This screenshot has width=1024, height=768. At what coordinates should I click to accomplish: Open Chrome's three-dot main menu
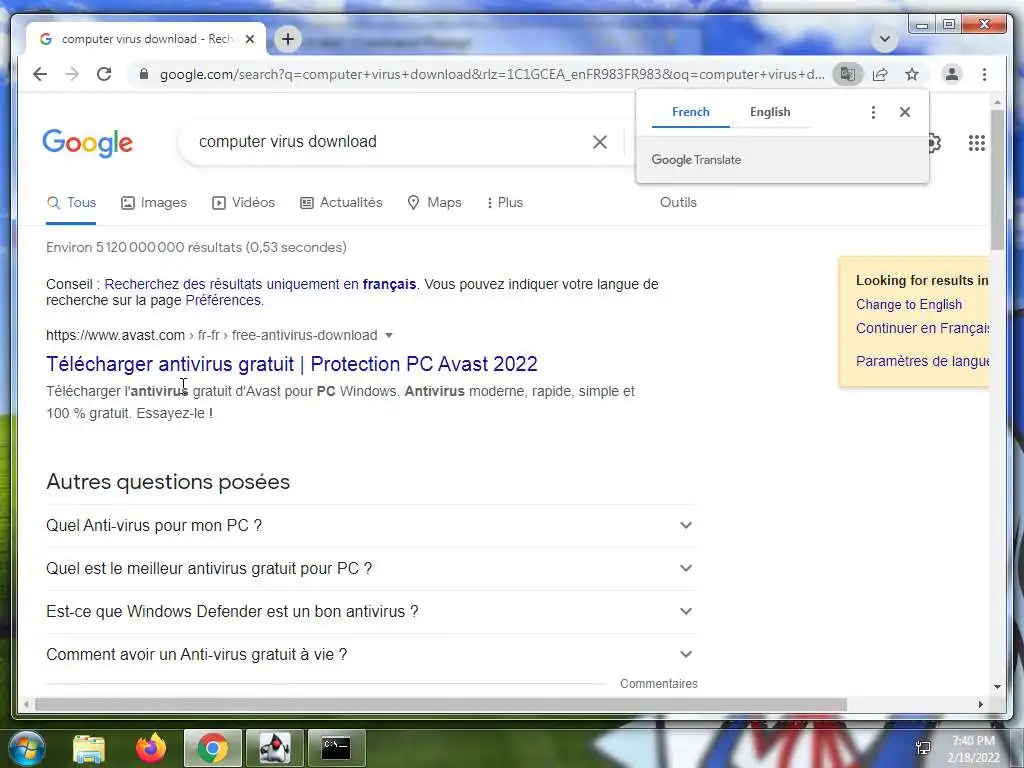(984, 74)
